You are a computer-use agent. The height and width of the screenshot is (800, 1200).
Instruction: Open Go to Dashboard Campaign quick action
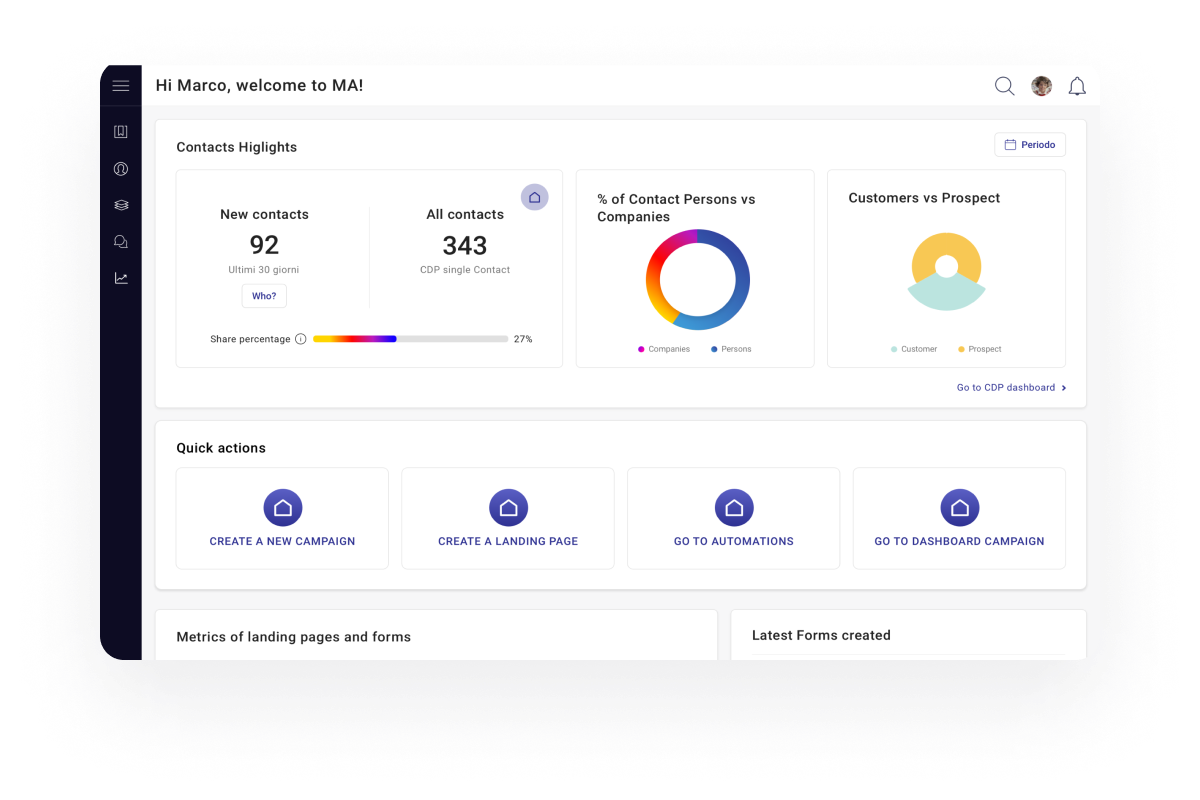[959, 519]
